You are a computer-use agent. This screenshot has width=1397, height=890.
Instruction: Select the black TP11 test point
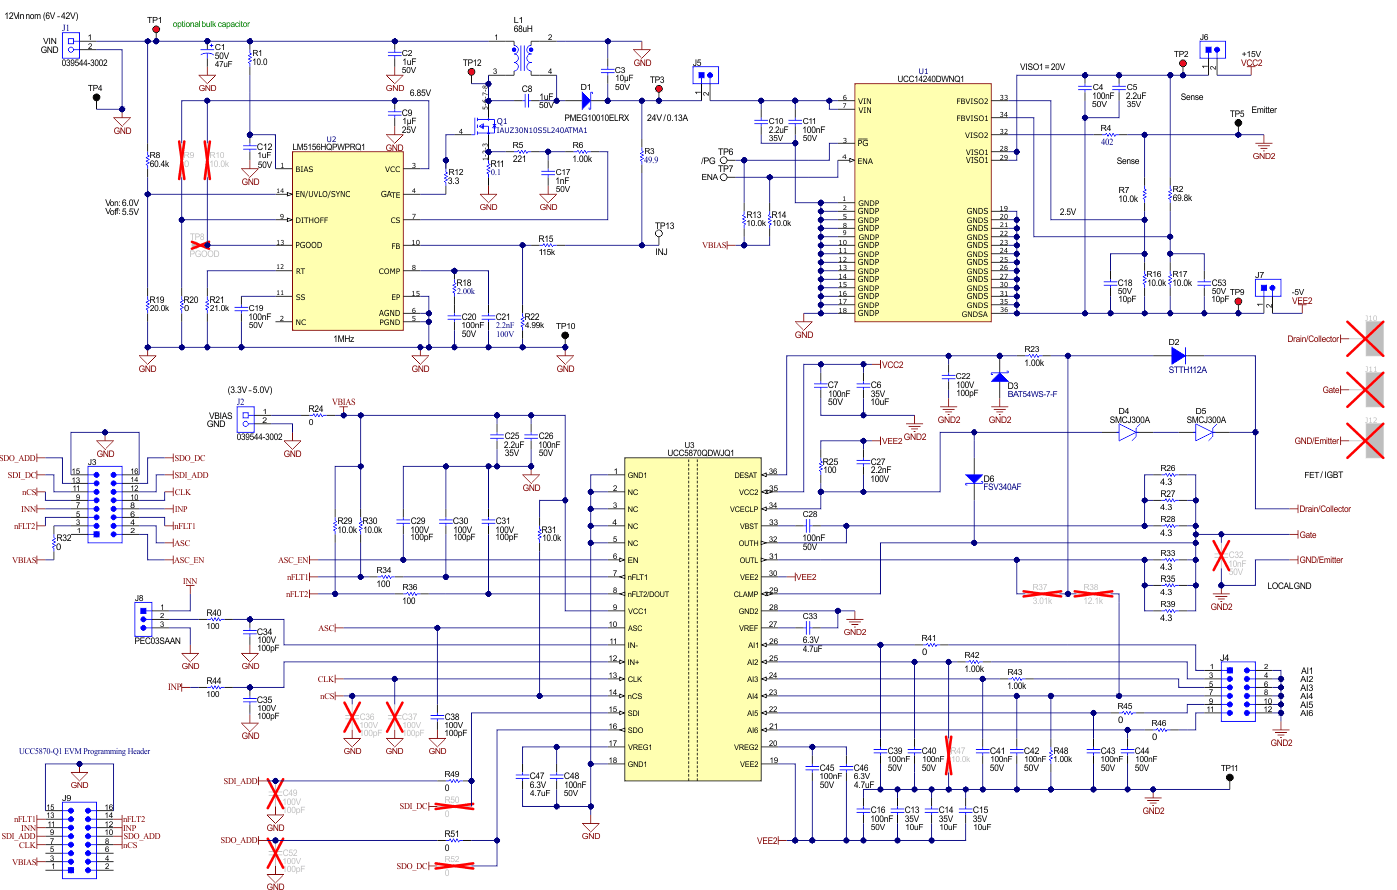[1230, 778]
